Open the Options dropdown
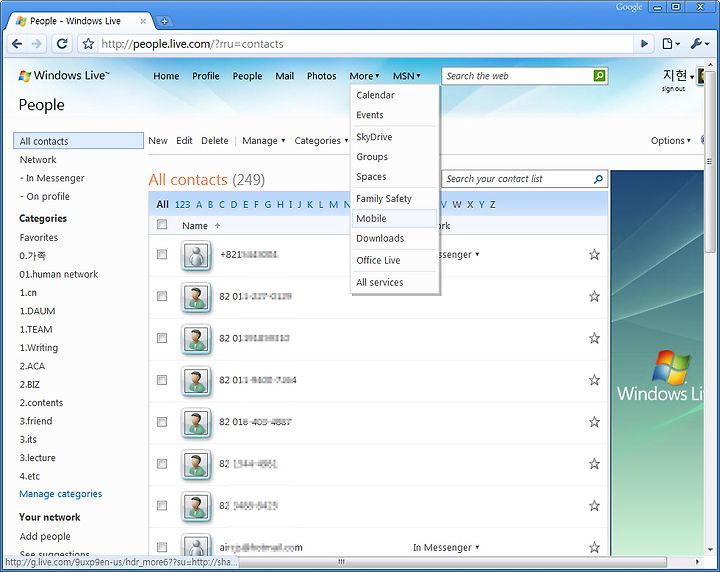 coord(670,140)
